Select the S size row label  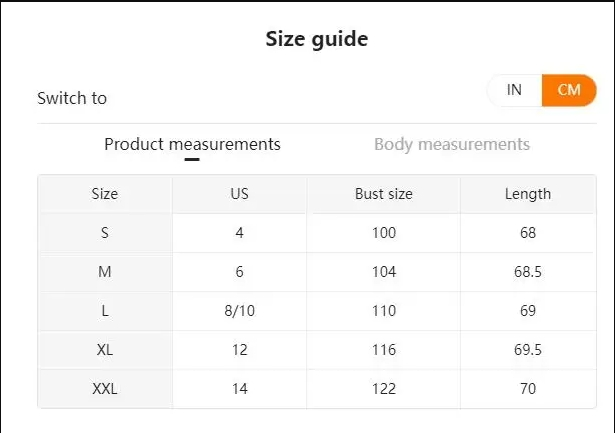click(105, 233)
